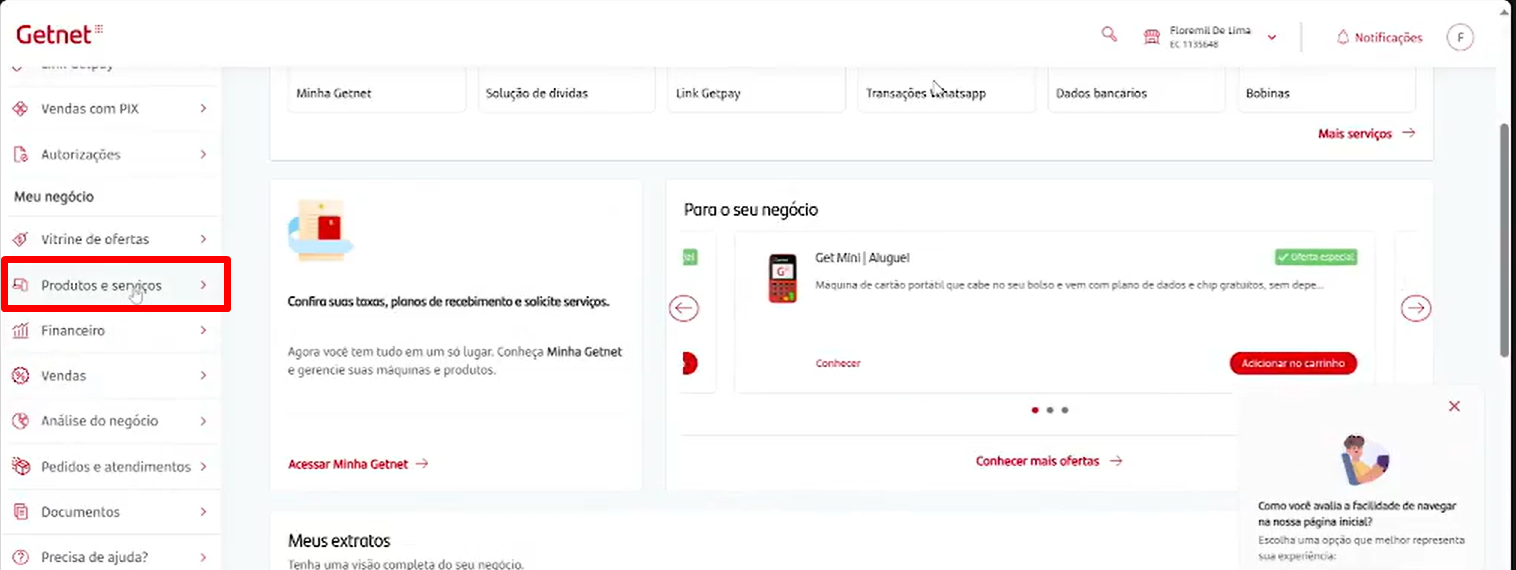The height and width of the screenshot is (570, 1516).
Task: Expand Vitrine de ofertas chevron
Action: tap(203, 240)
